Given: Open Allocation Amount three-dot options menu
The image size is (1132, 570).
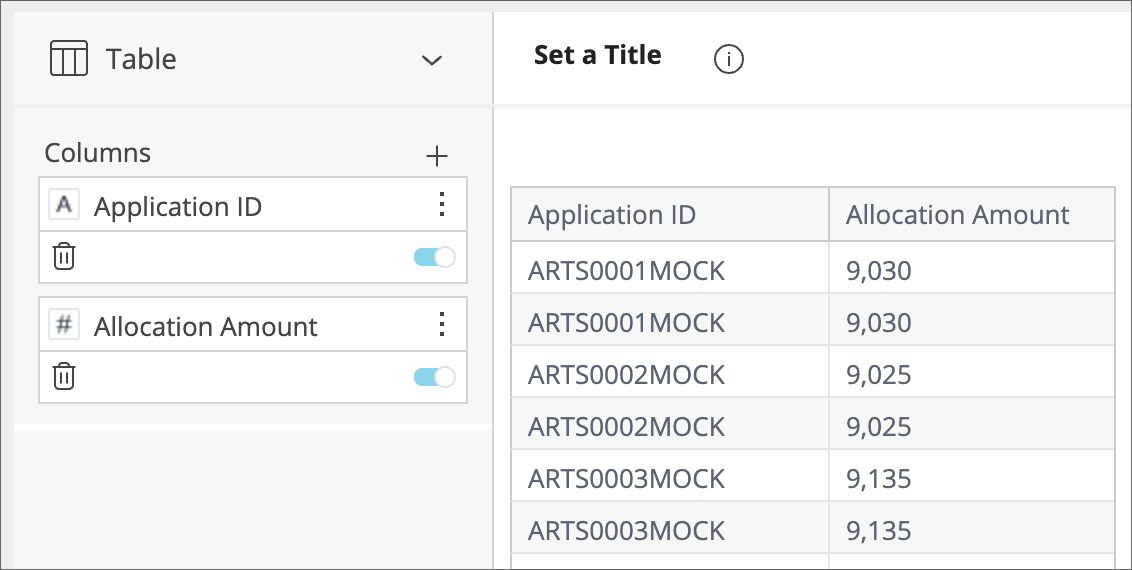Looking at the screenshot, I should 441,325.
